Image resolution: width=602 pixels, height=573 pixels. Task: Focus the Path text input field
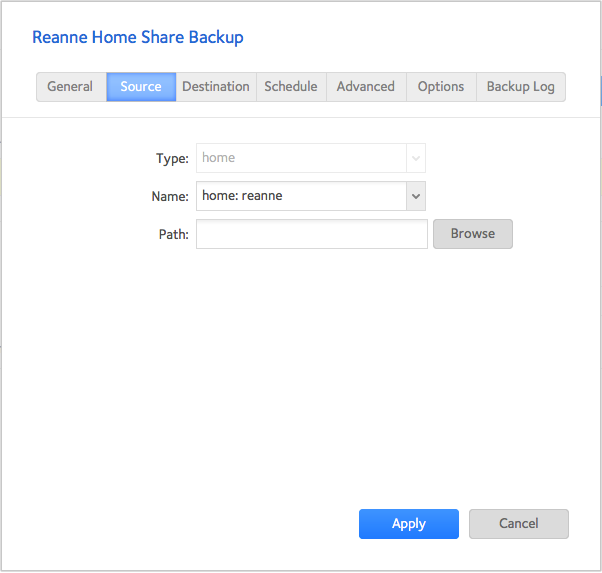312,234
